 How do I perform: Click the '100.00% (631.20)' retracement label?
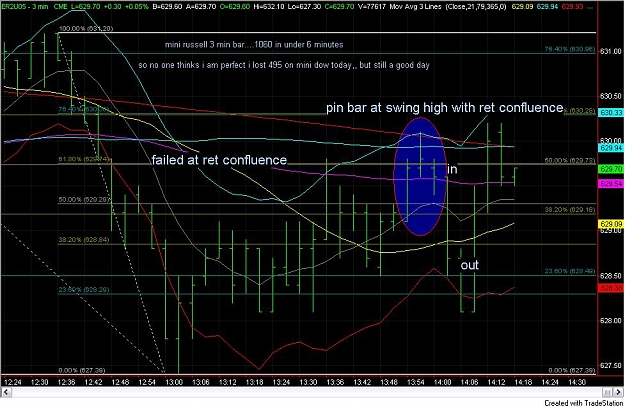click(x=86, y=29)
